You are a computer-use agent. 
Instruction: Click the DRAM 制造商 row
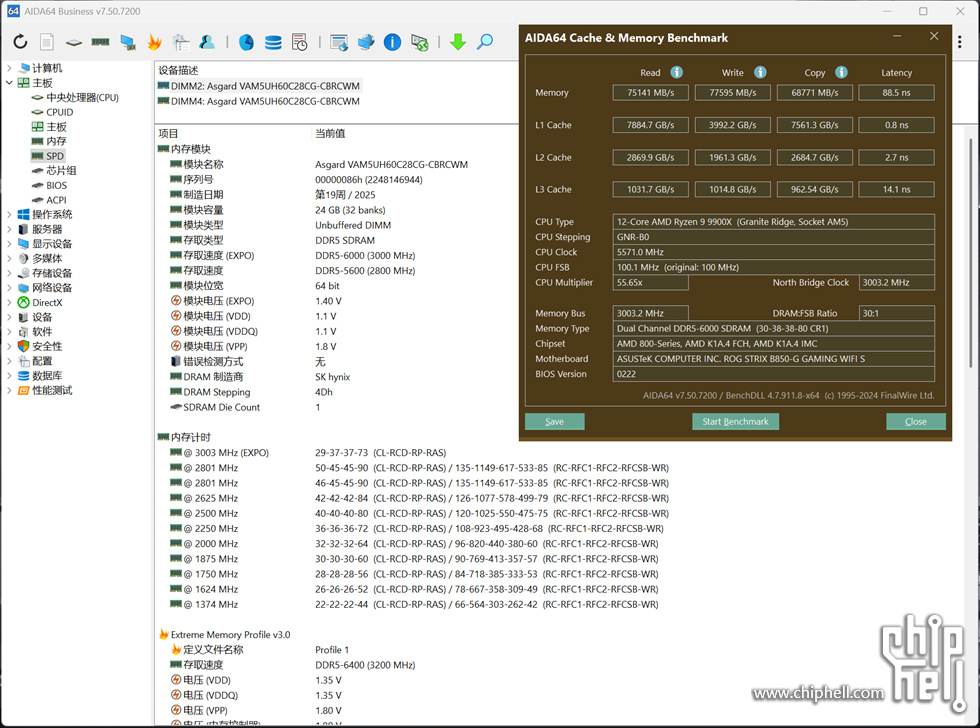point(260,377)
